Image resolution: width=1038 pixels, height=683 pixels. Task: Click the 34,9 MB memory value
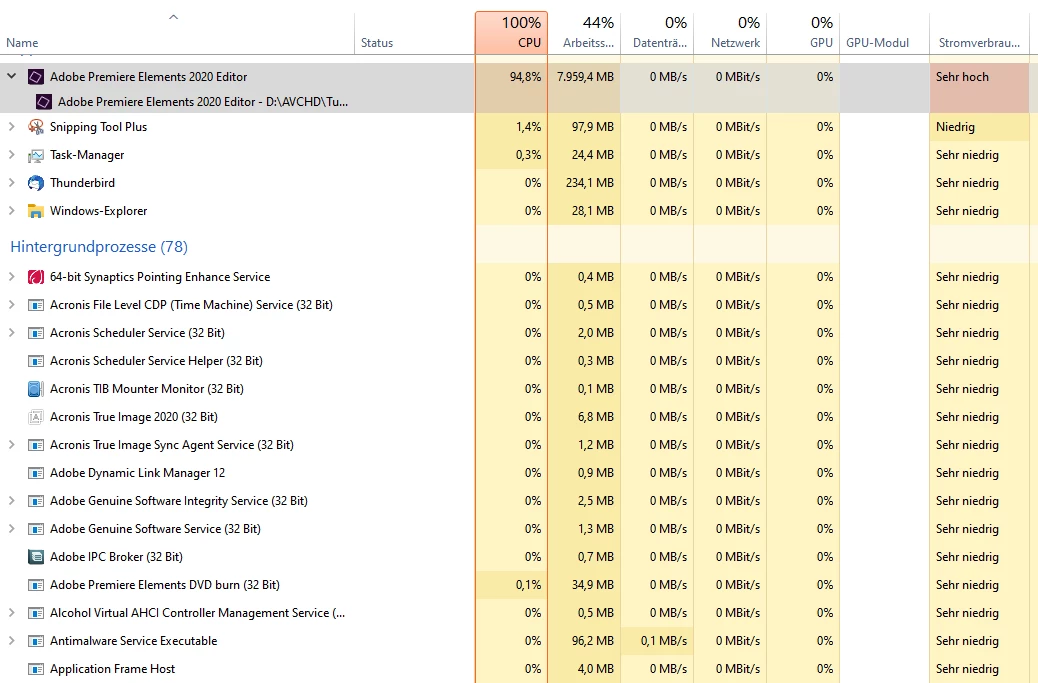pyautogui.click(x=593, y=584)
